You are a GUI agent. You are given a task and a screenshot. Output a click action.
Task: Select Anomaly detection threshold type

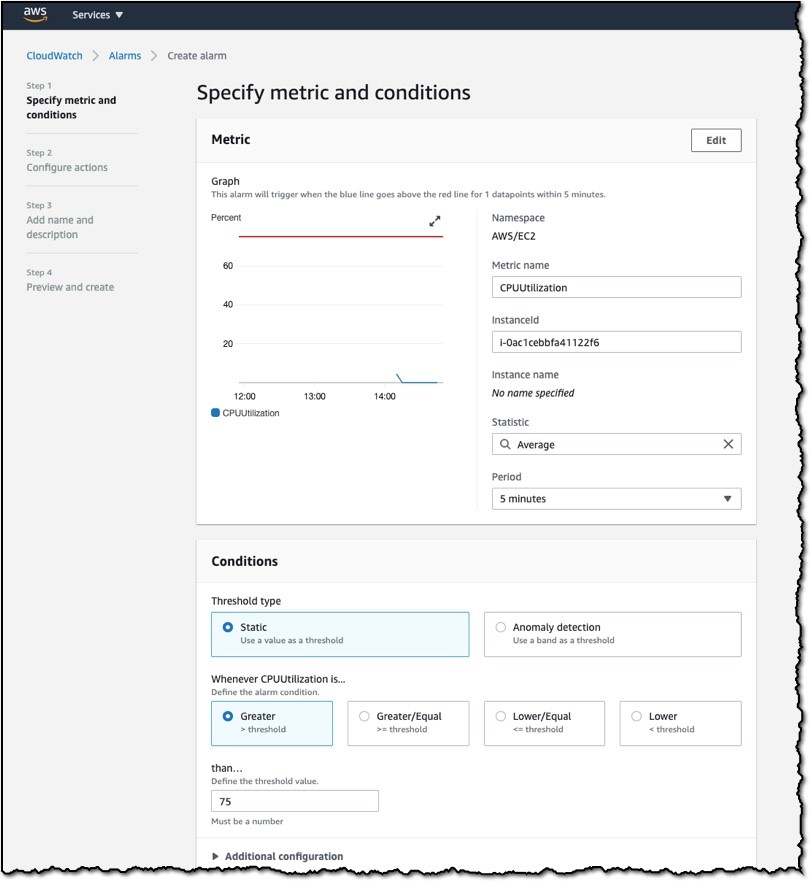pyautogui.click(x=612, y=634)
